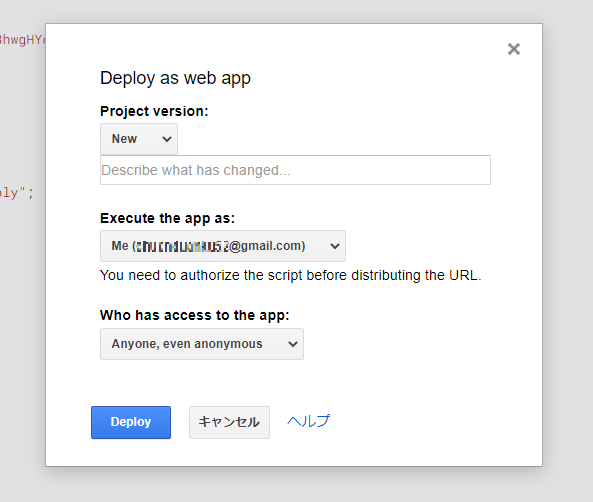Click the authorize script notice text
Viewport: 593px width, 502px height.
click(x=290, y=275)
